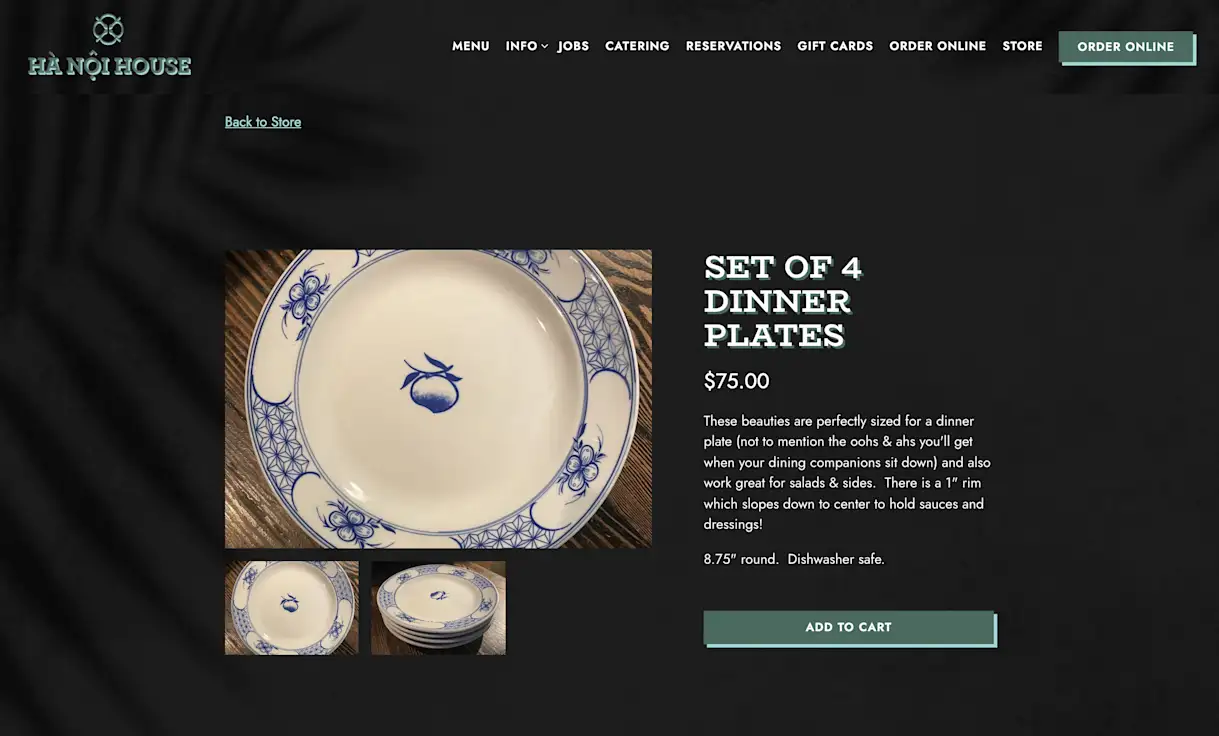
Task: Click the green Order Online button
Action: point(1126,47)
